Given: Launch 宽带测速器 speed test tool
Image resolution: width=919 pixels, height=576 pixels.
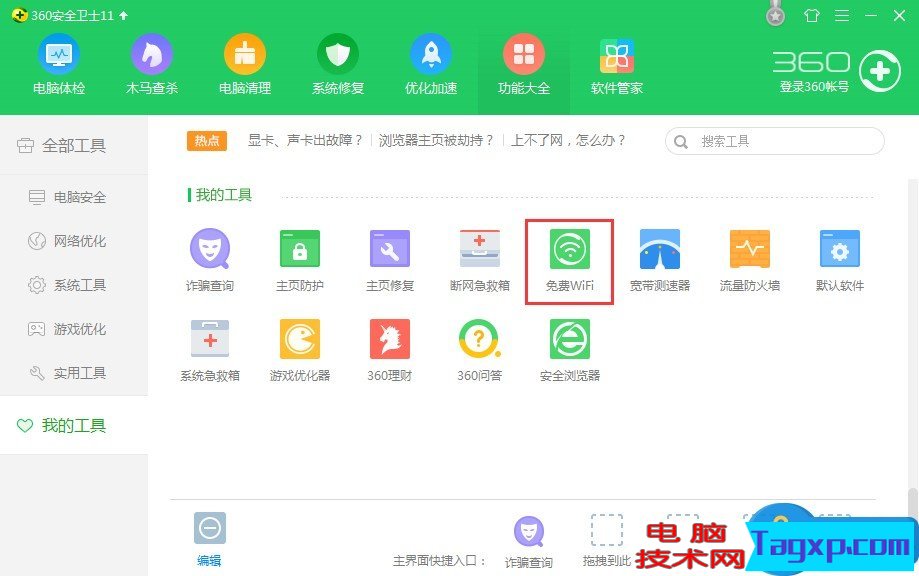Looking at the screenshot, I should [x=659, y=260].
